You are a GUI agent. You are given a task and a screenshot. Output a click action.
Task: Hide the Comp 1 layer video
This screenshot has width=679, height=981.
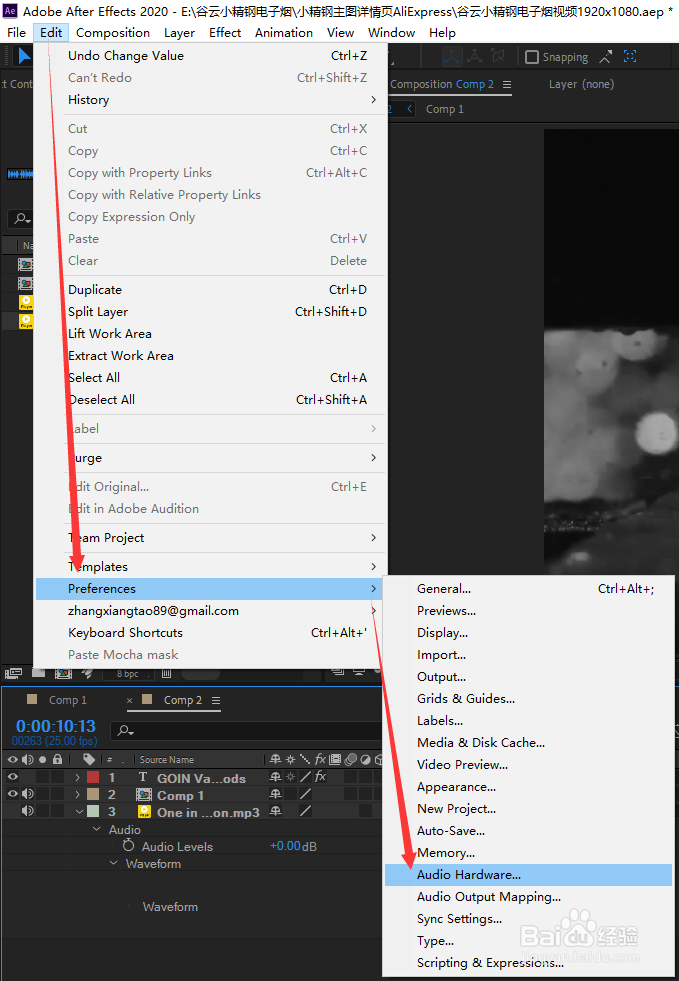[13, 794]
